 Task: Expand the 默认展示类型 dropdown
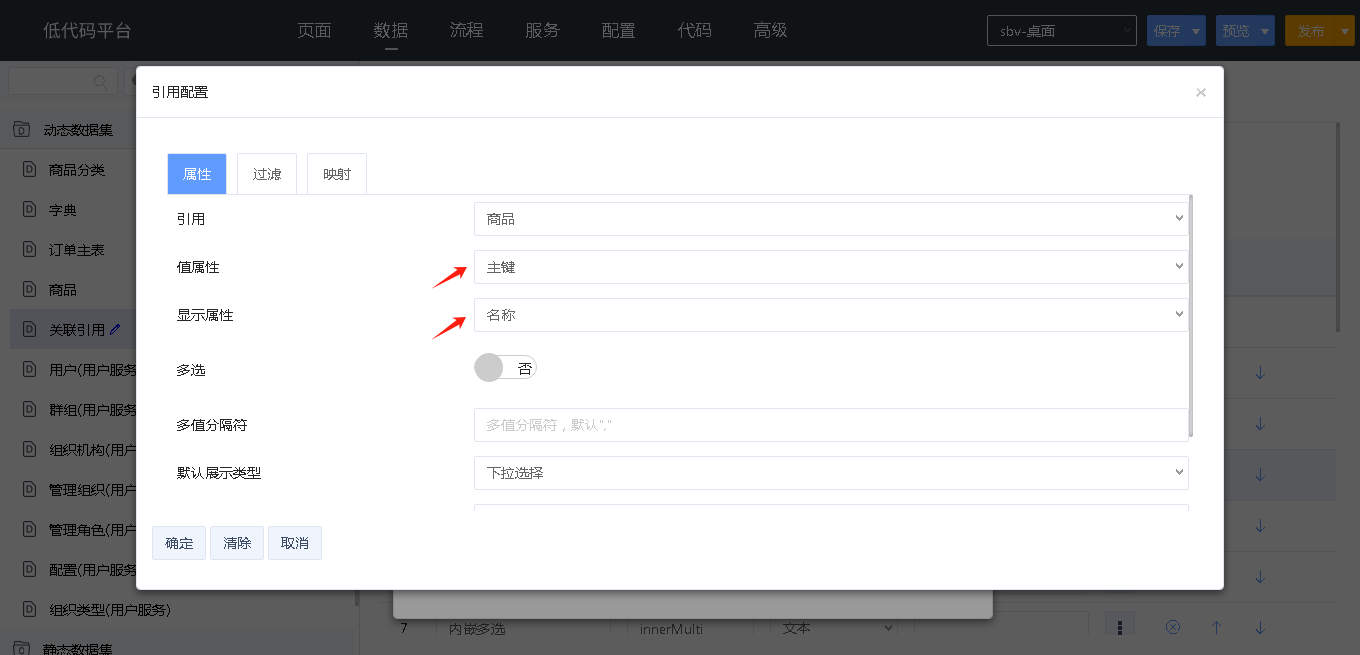[830, 473]
